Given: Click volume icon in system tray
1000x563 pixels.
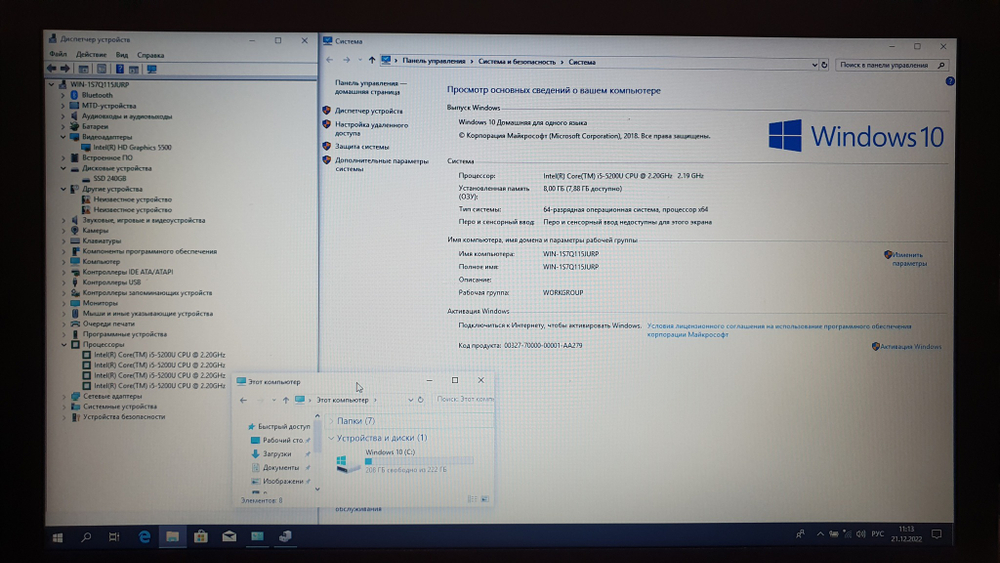Looking at the screenshot, I should [861, 534].
